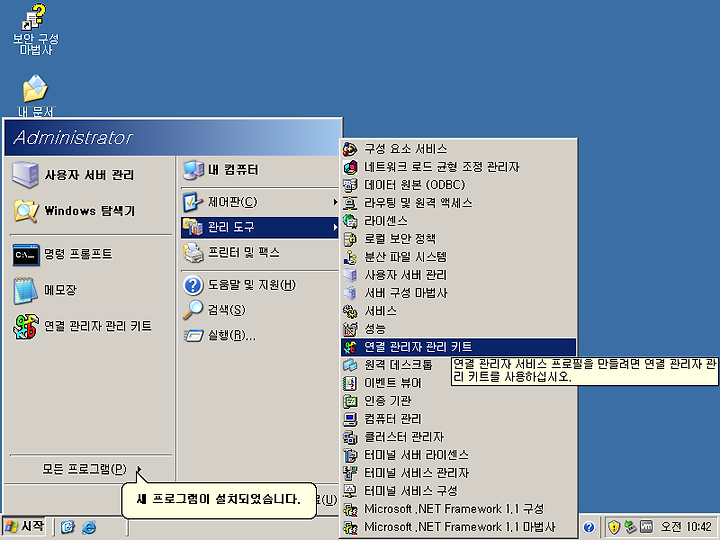
Task: Click security shield tray icon
Action: click(613, 527)
